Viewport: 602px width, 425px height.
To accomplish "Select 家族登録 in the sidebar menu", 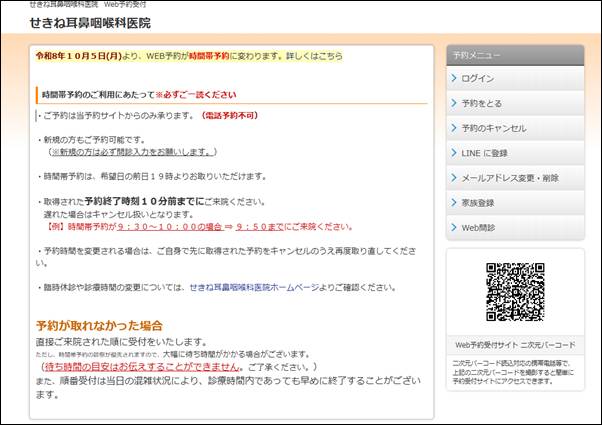I will (x=515, y=203).
